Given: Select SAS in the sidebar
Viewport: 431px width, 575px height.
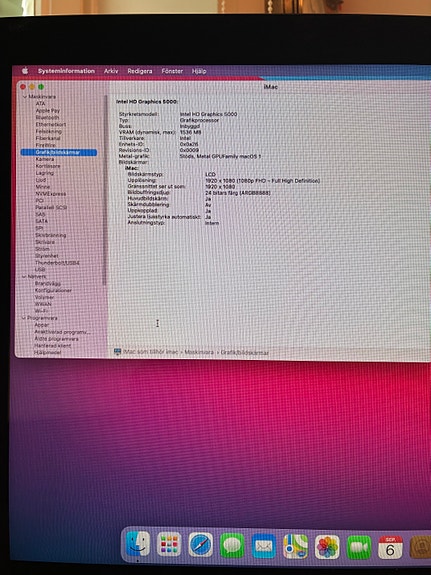Looking at the screenshot, I should coord(40,214).
